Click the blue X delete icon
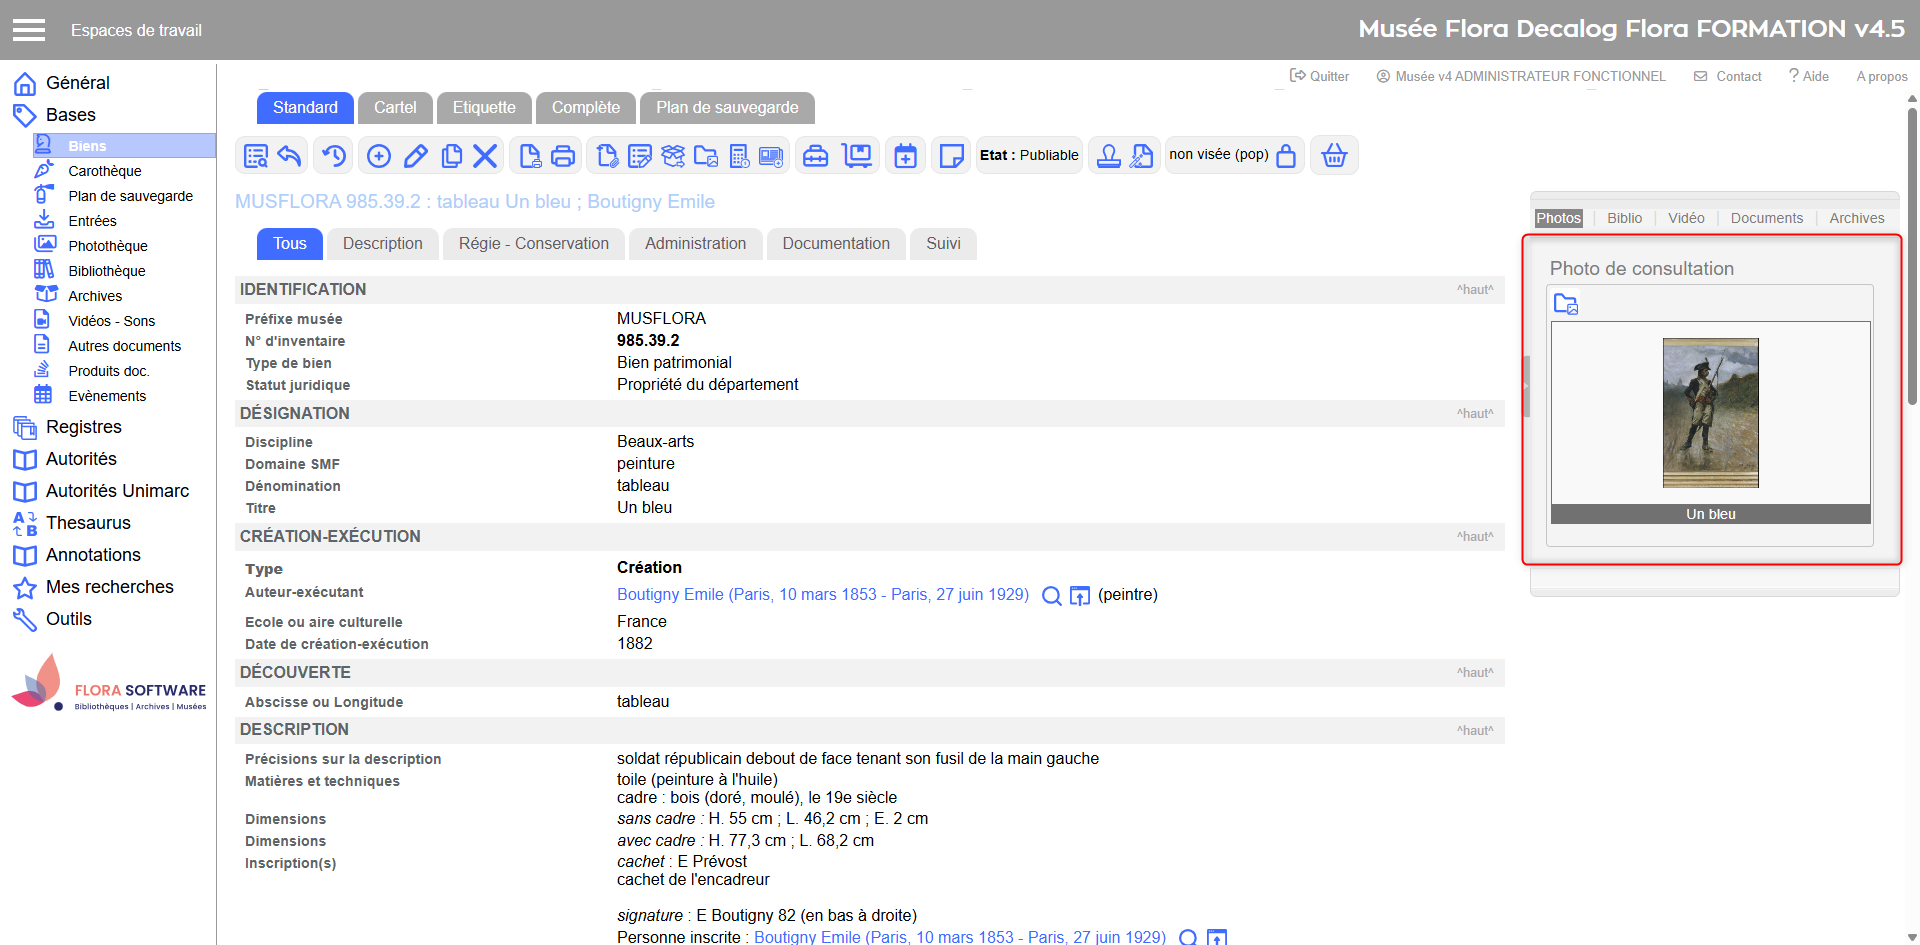Image resolution: width=1920 pixels, height=945 pixels. tap(485, 156)
